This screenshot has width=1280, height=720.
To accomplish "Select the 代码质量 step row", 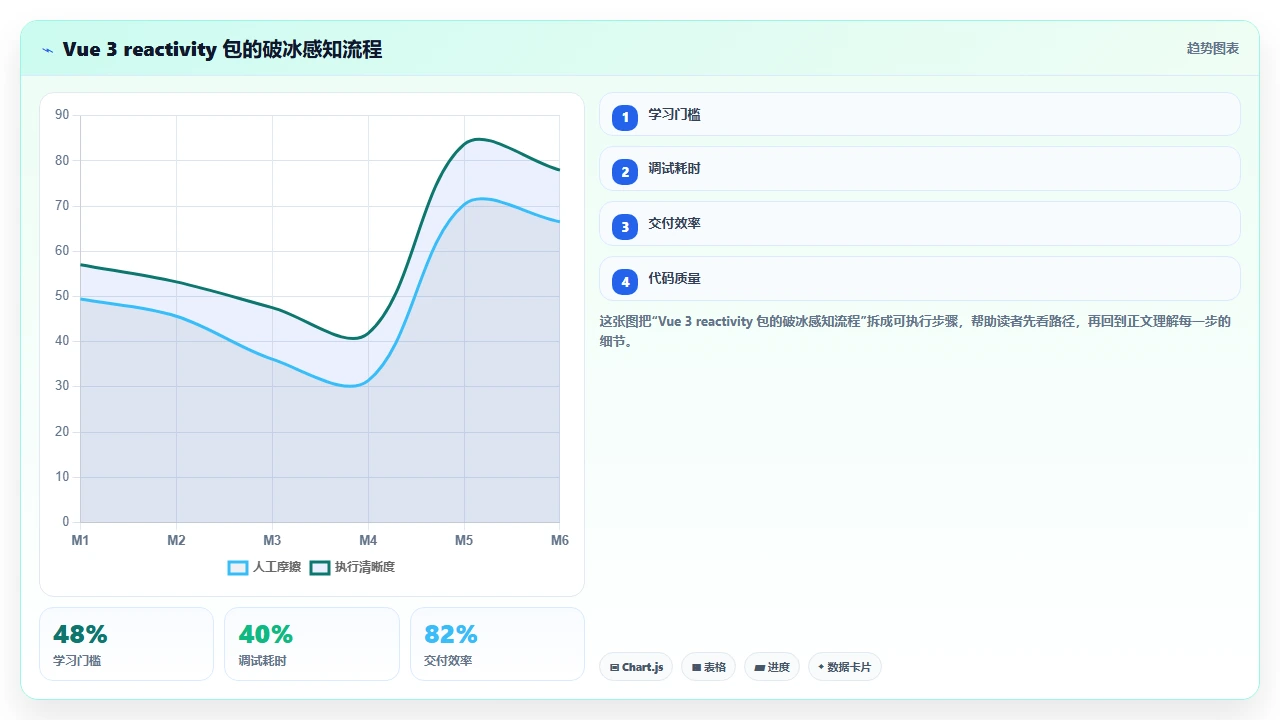I will click(x=919, y=278).
